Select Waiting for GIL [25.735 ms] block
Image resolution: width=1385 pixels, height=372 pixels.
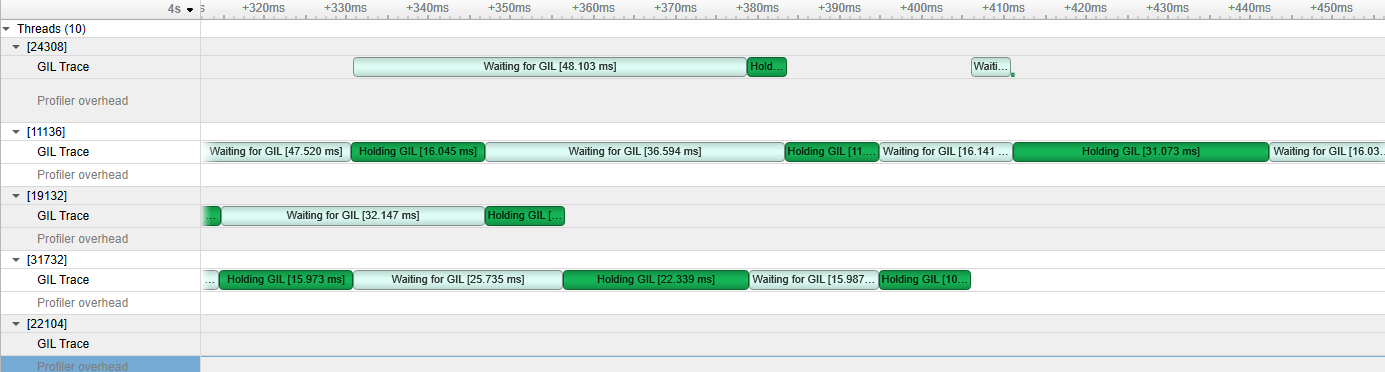pos(458,280)
